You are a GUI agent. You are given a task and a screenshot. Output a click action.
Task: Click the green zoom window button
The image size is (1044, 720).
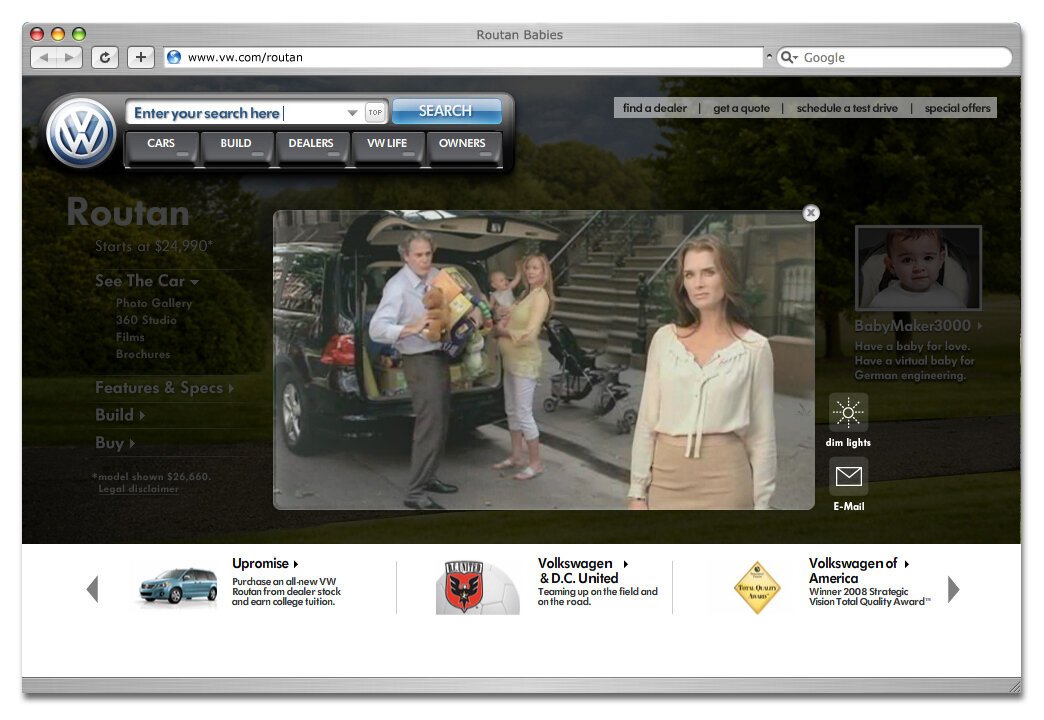pos(79,34)
